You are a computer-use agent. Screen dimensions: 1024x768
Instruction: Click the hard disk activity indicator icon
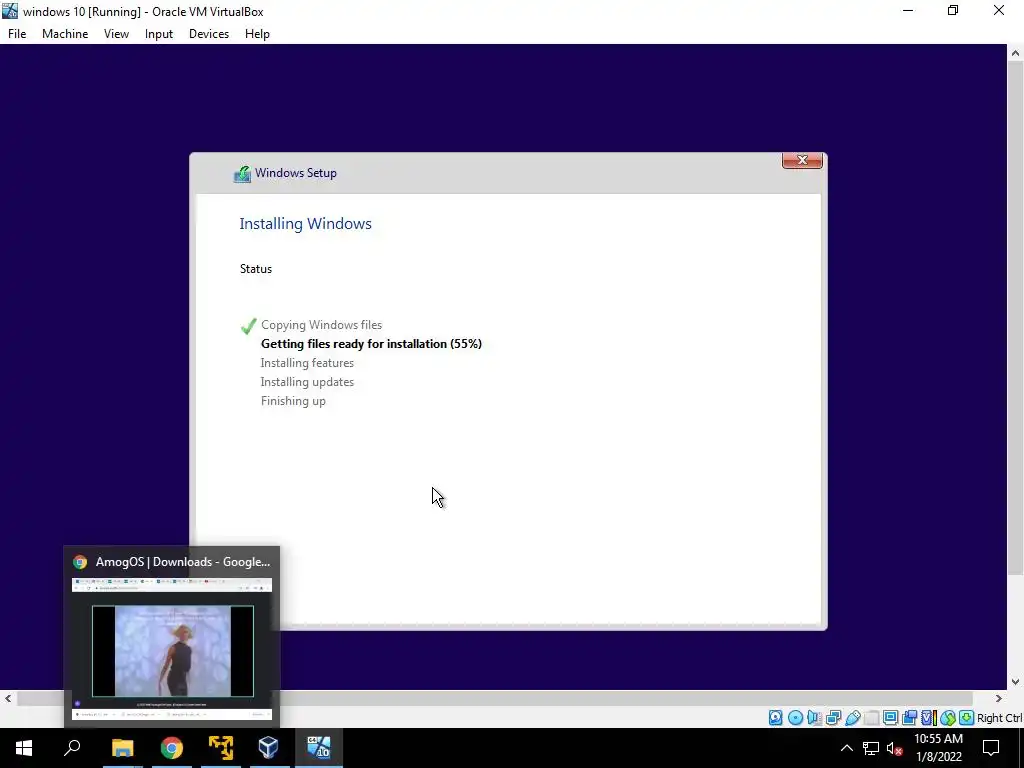coord(775,718)
